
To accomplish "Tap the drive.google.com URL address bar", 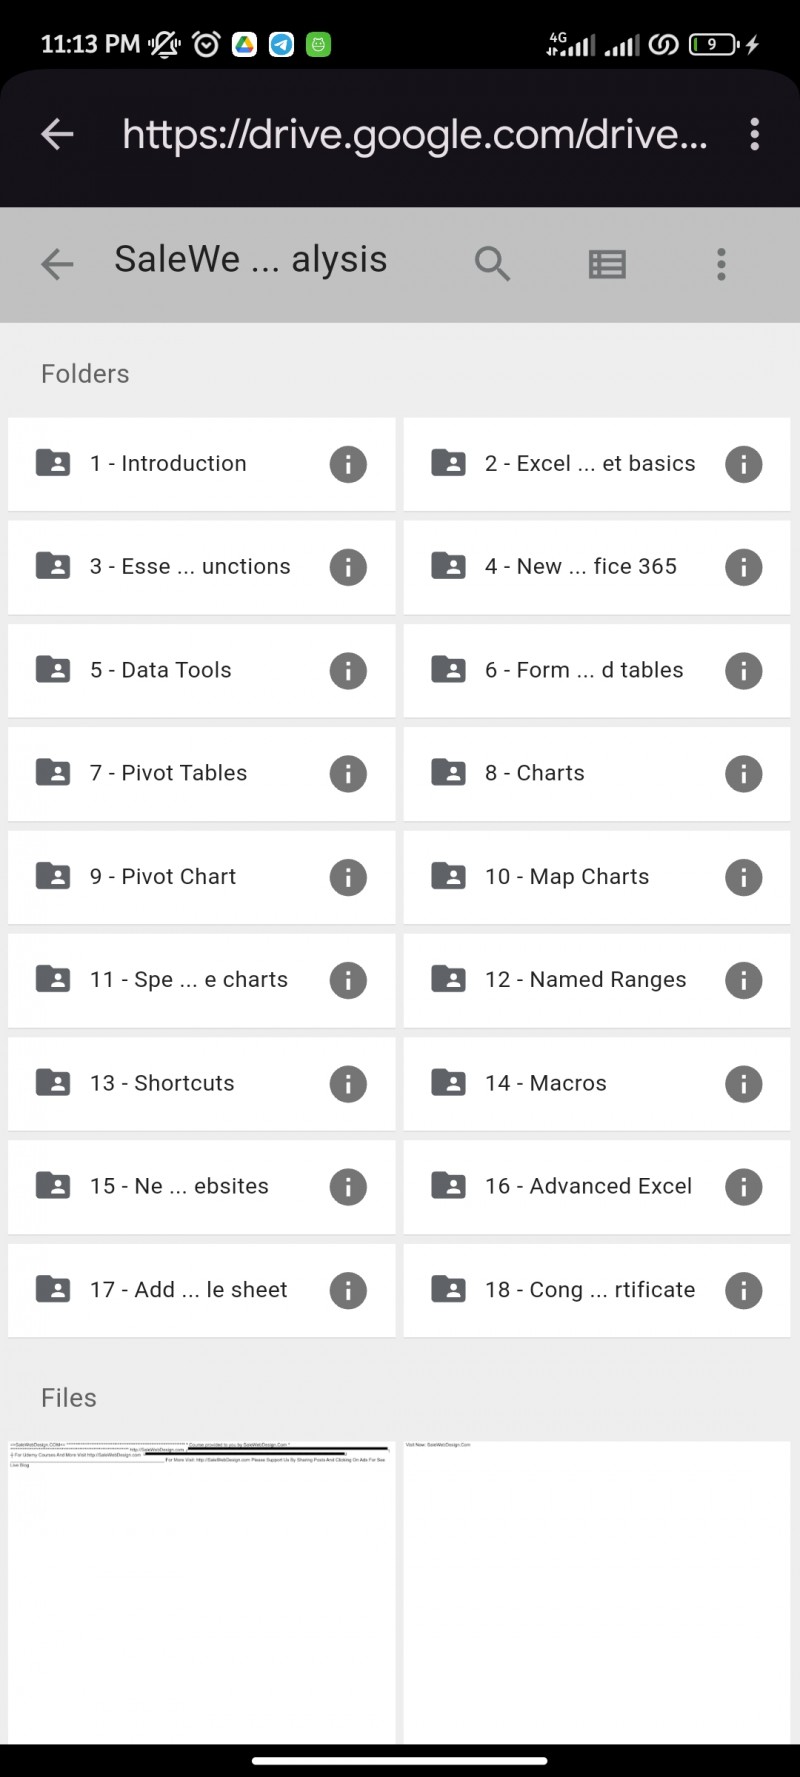I will click(415, 134).
